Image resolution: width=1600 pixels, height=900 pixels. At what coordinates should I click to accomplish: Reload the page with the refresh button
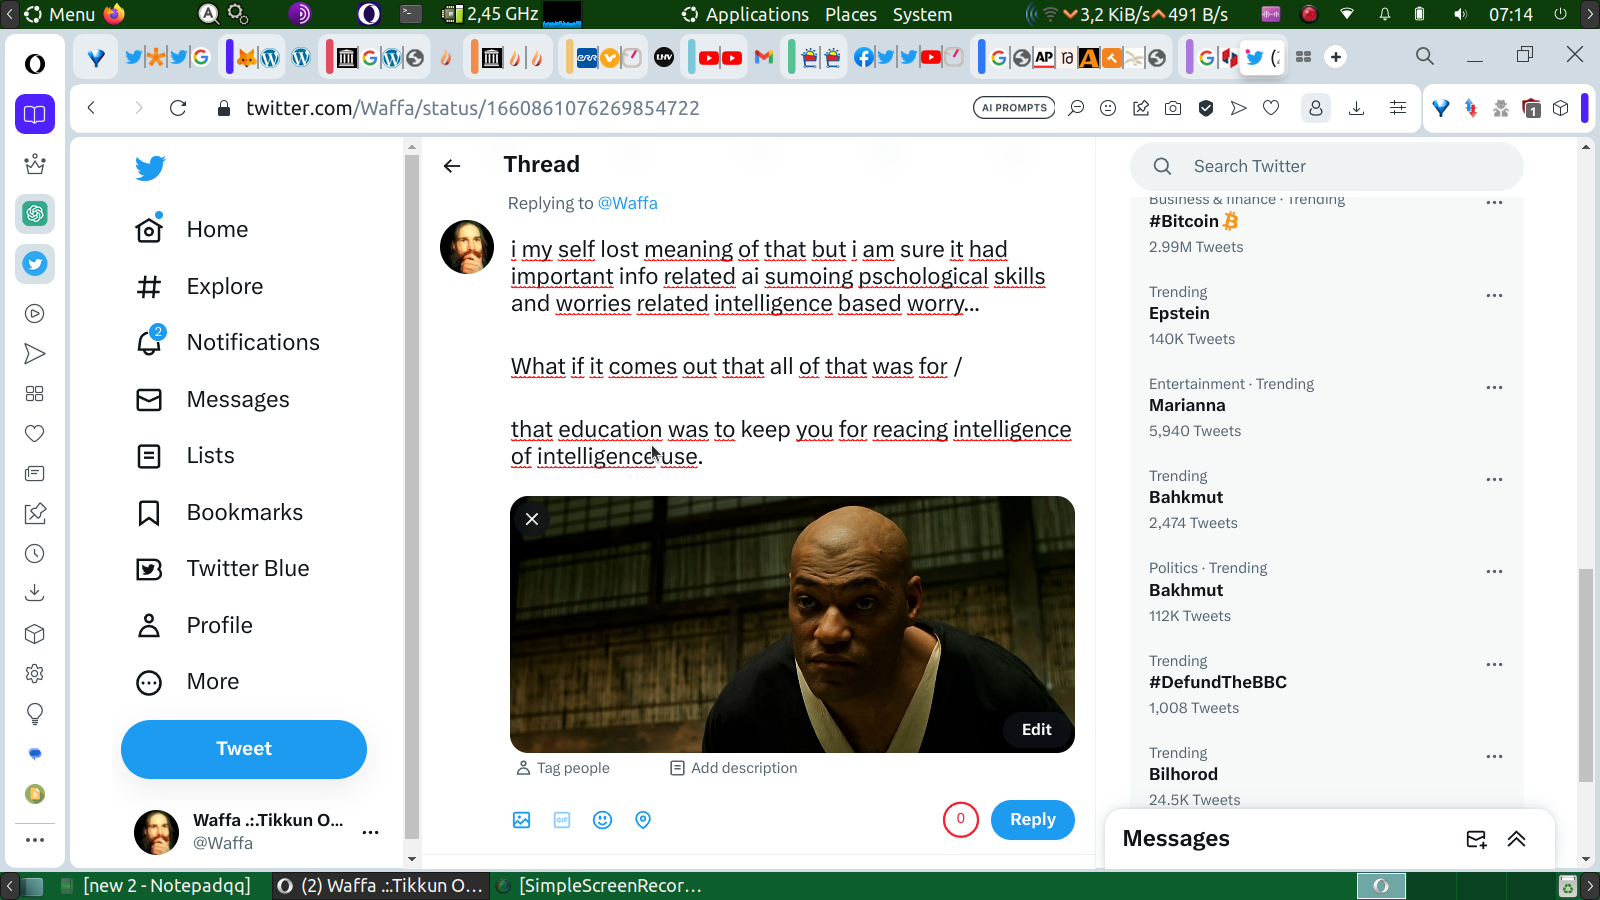point(178,108)
